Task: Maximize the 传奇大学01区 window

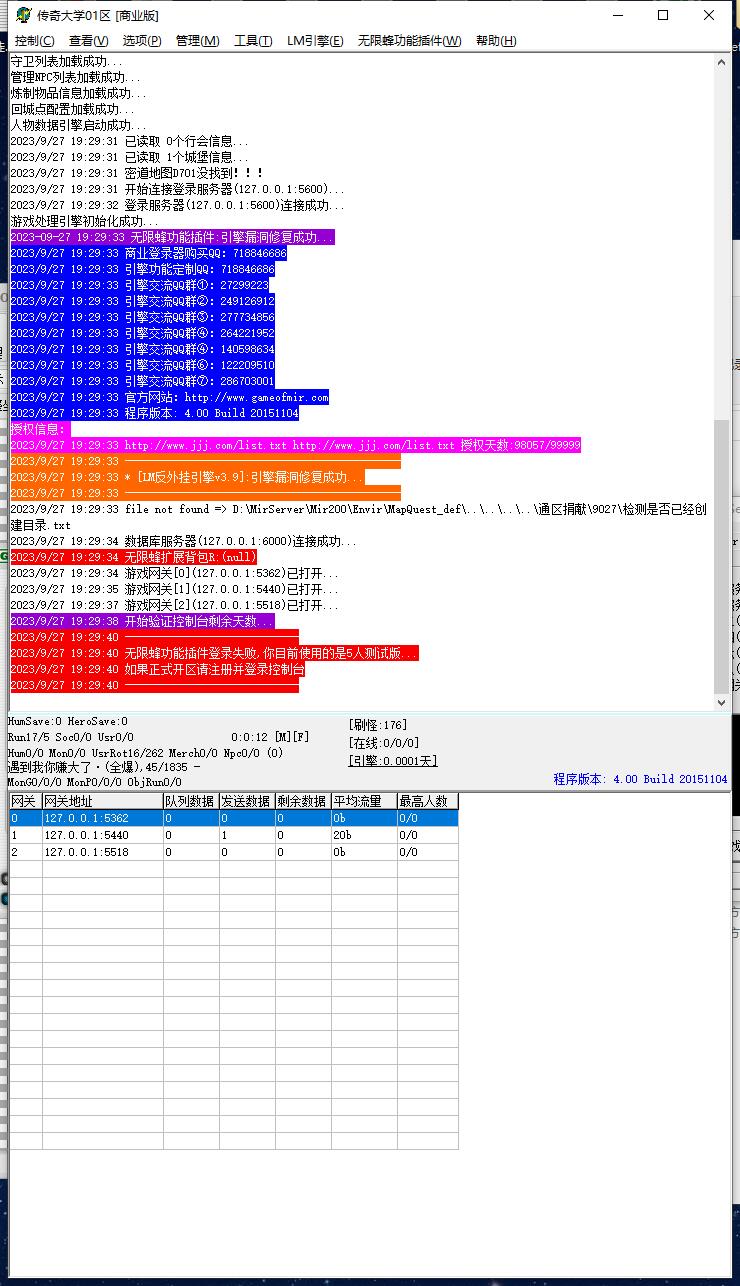Action: click(x=662, y=15)
